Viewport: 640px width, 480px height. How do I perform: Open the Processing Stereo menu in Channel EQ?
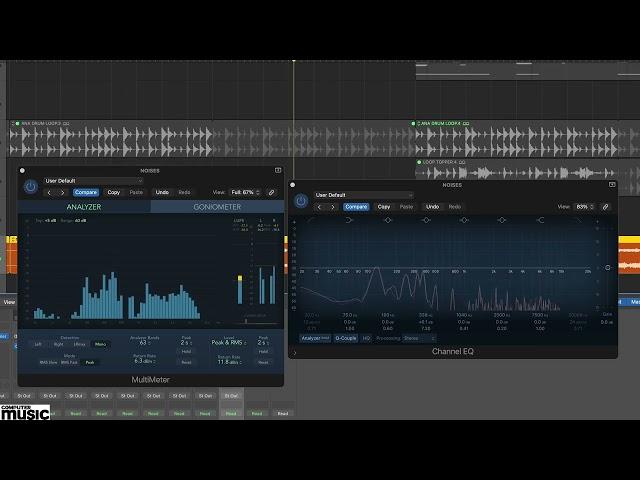pyautogui.click(x=419, y=338)
